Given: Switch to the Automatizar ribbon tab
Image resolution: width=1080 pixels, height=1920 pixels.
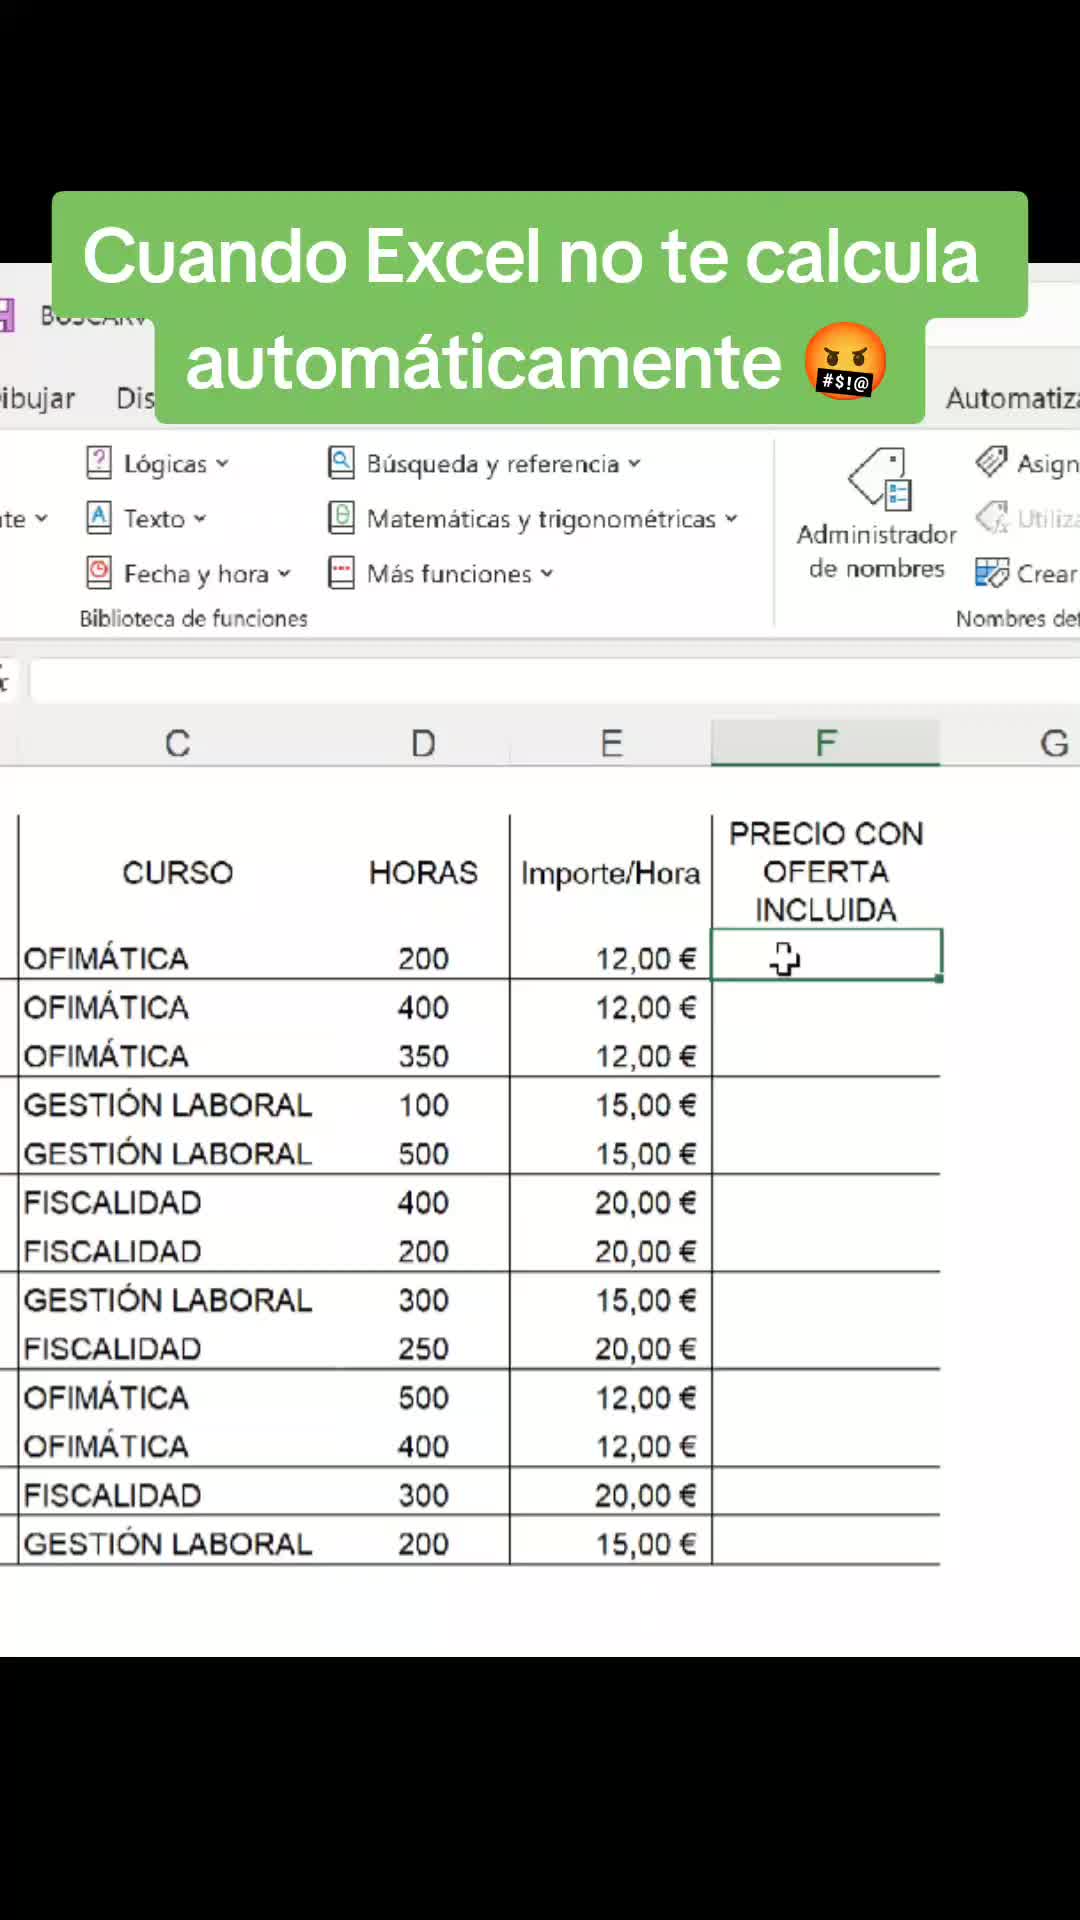Looking at the screenshot, I should tap(1012, 398).
